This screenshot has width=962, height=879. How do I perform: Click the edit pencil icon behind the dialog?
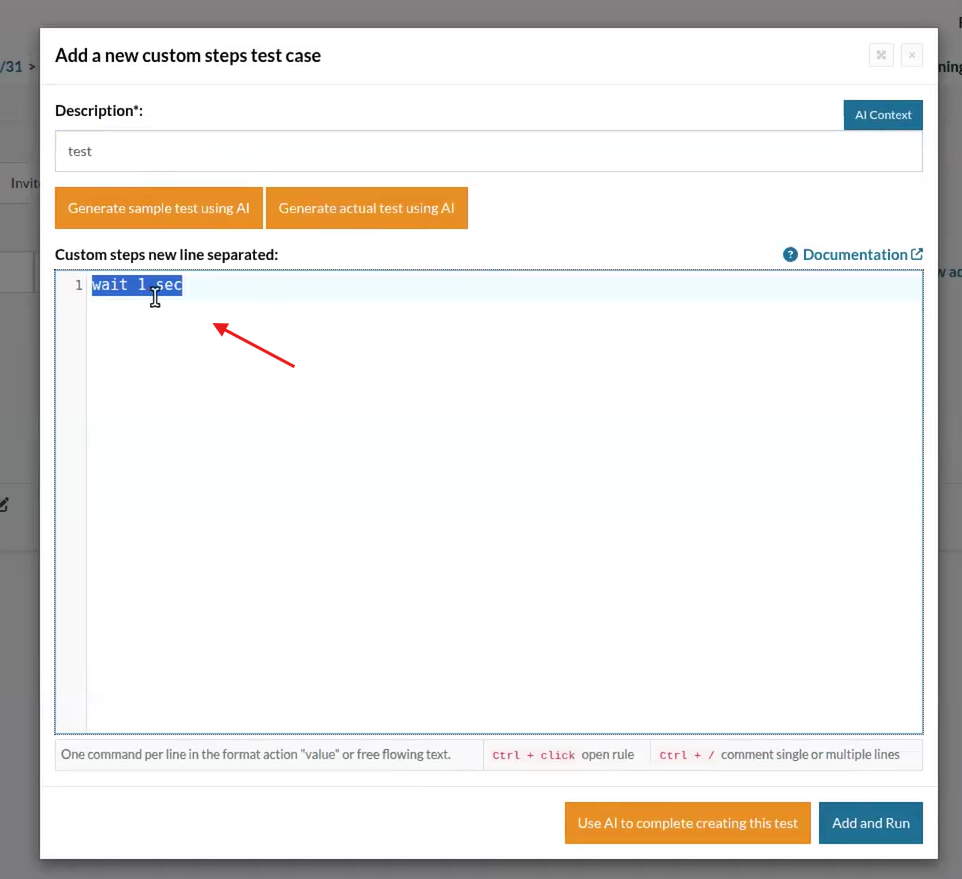5,505
